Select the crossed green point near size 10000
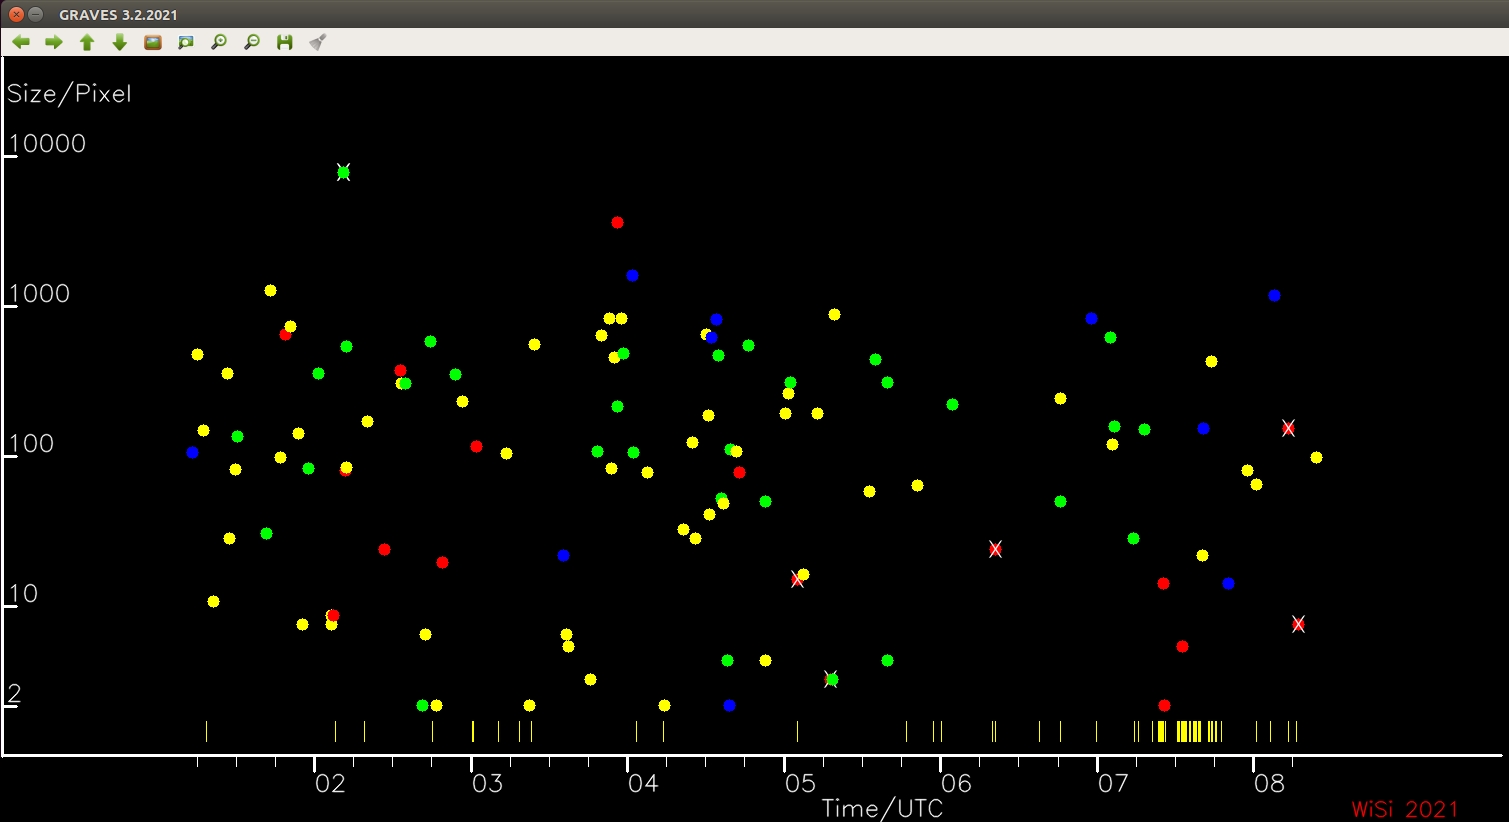The width and height of the screenshot is (1509, 822). click(x=343, y=172)
